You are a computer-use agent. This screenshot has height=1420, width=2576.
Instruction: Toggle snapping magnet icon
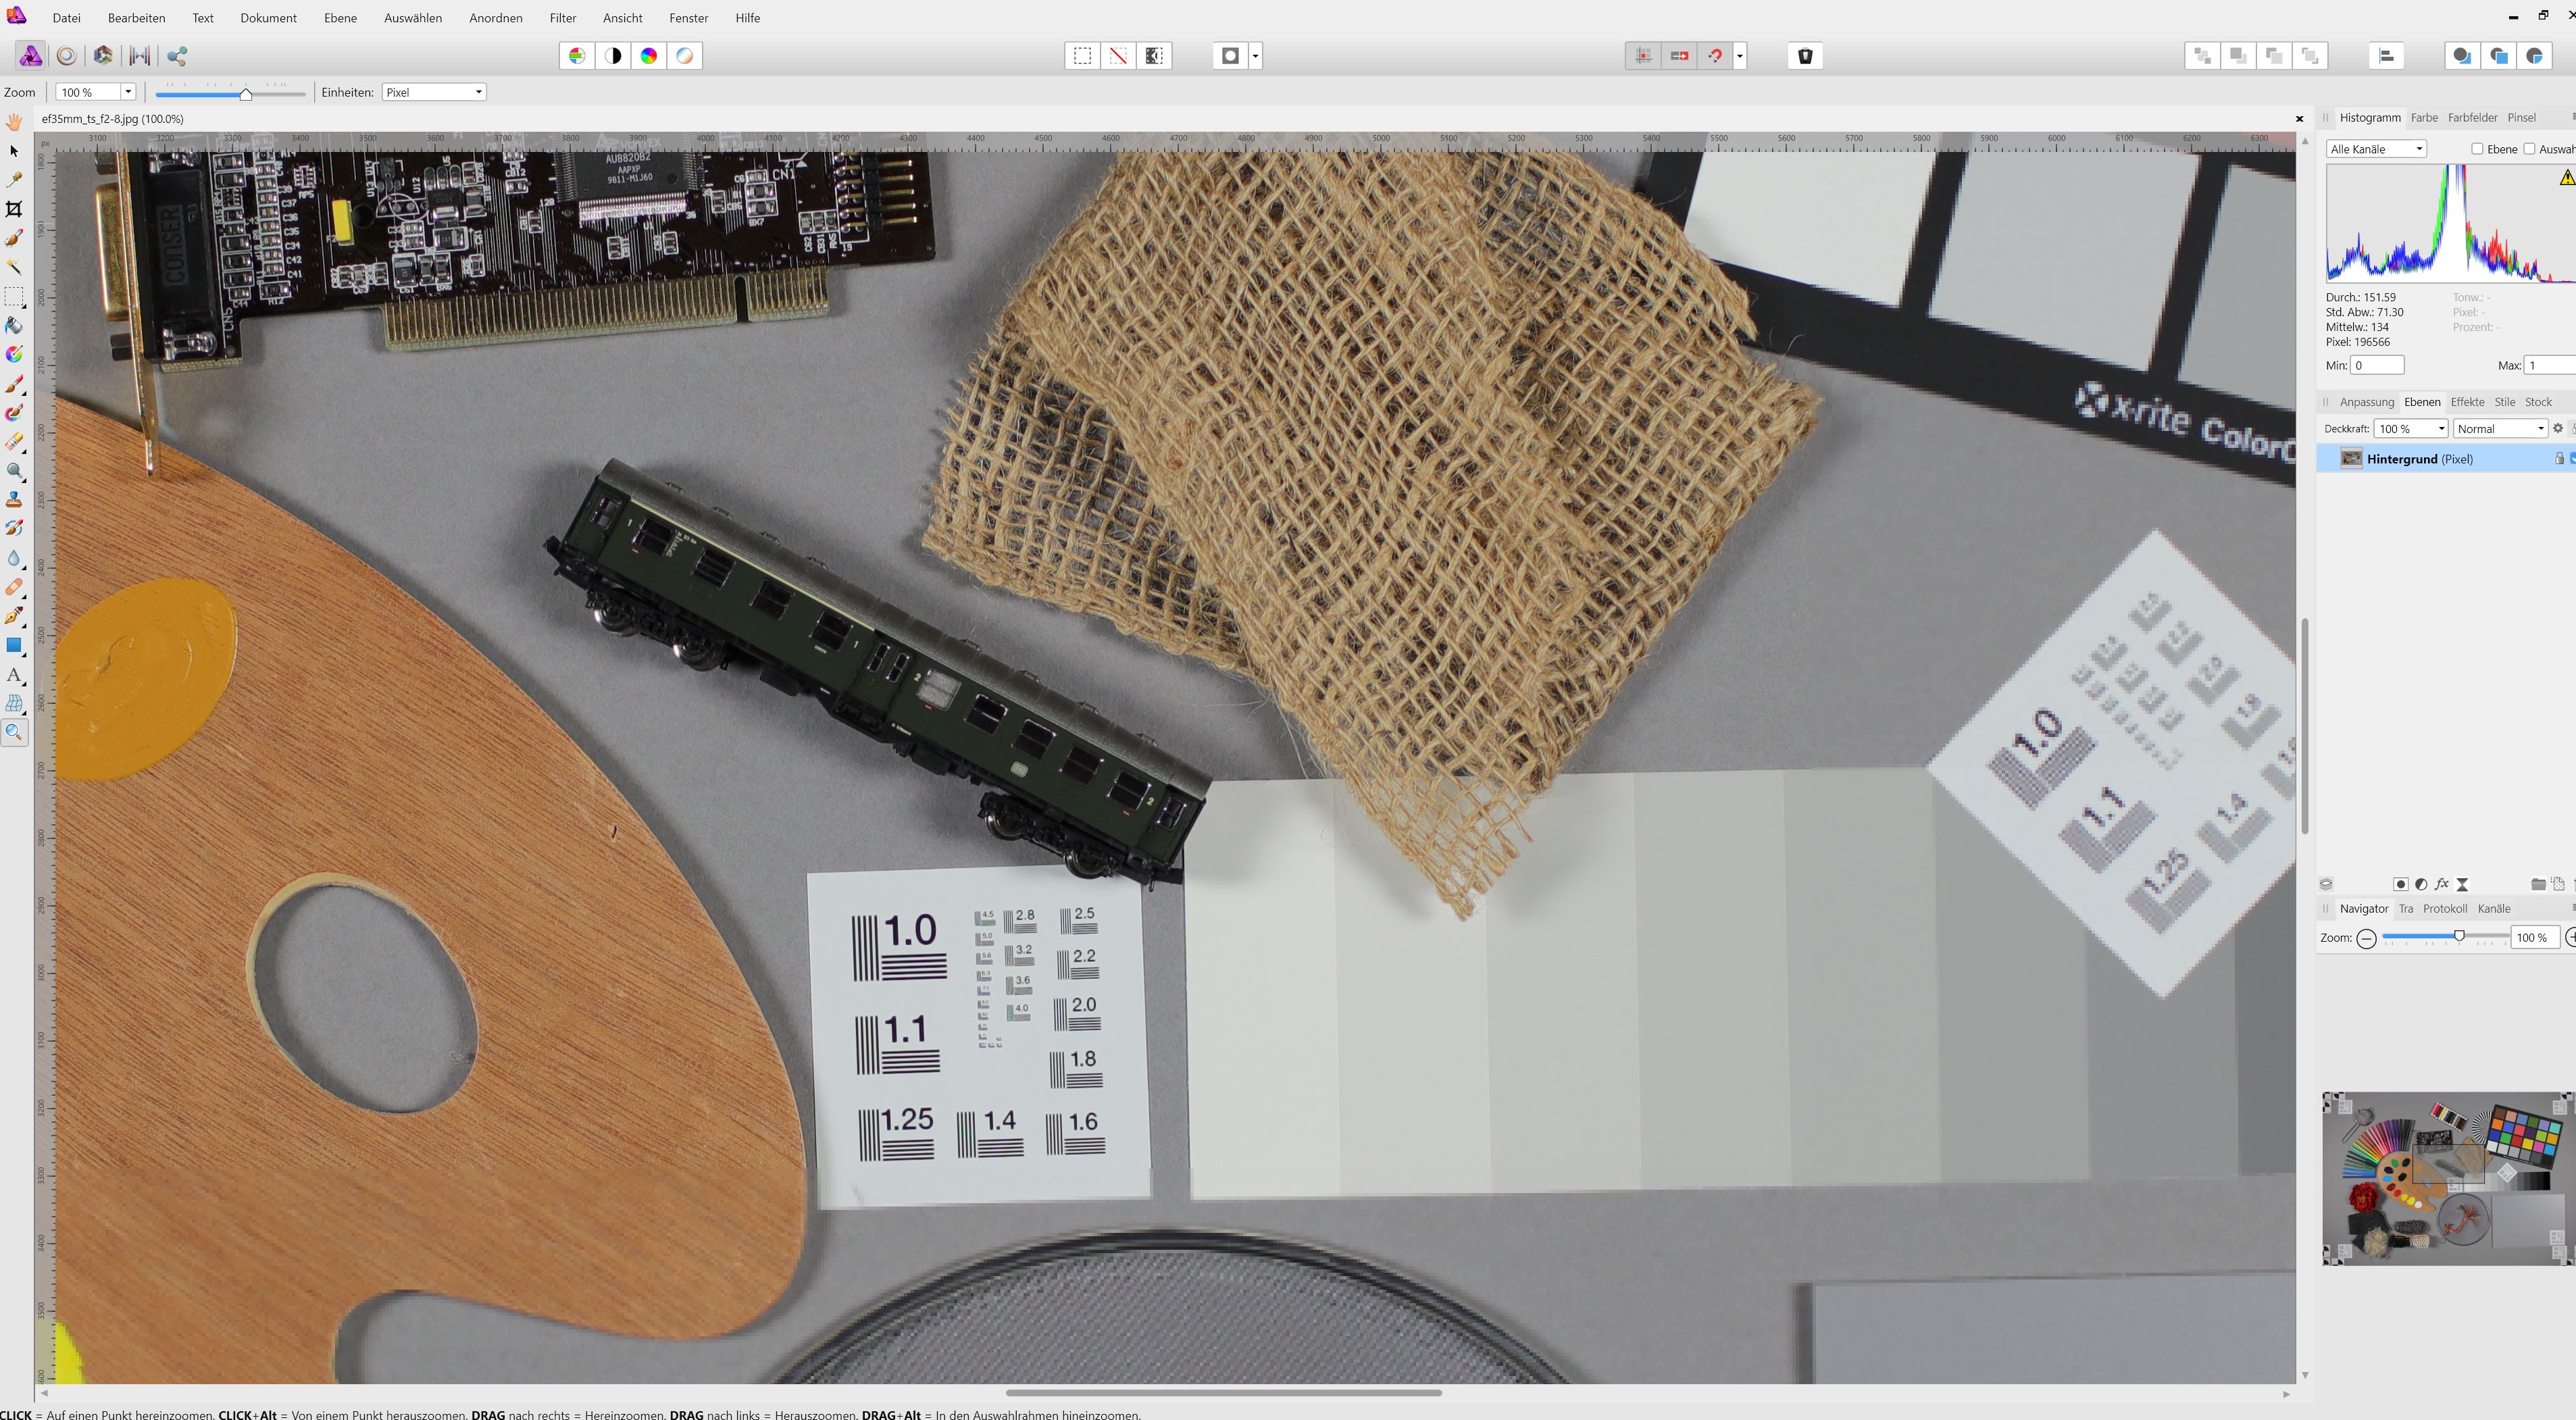[1715, 56]
